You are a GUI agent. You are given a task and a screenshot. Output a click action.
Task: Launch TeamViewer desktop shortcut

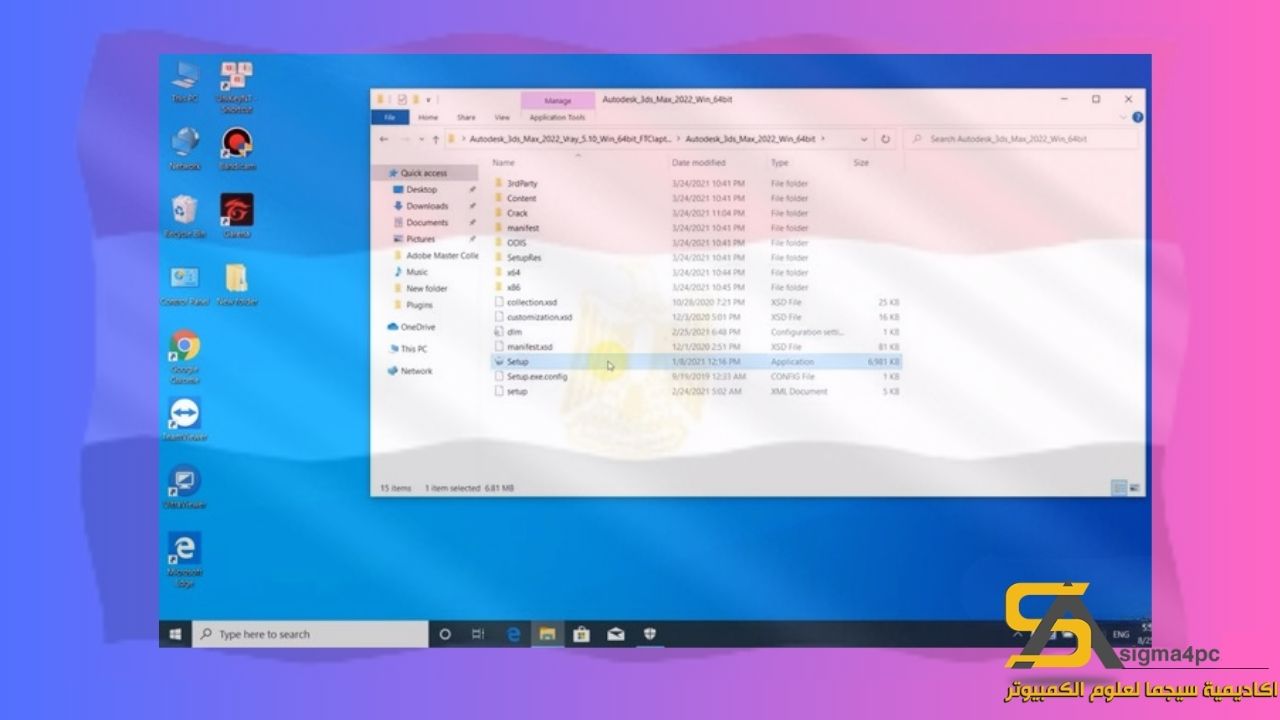[185, 420]
